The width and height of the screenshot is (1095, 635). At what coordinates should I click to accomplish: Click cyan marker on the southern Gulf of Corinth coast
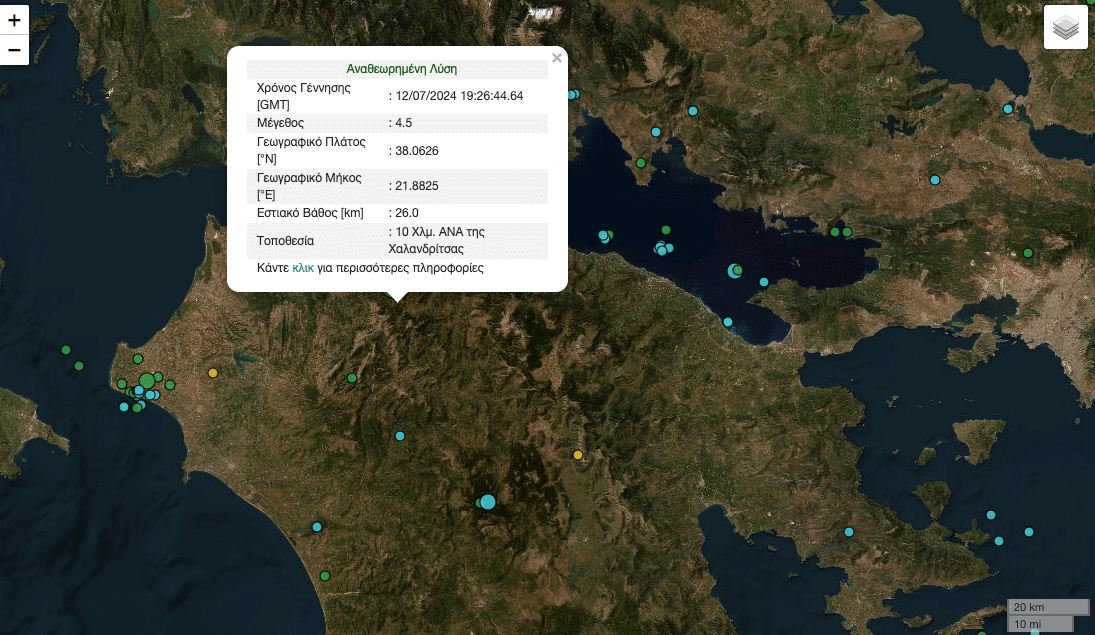click(728, 322)
